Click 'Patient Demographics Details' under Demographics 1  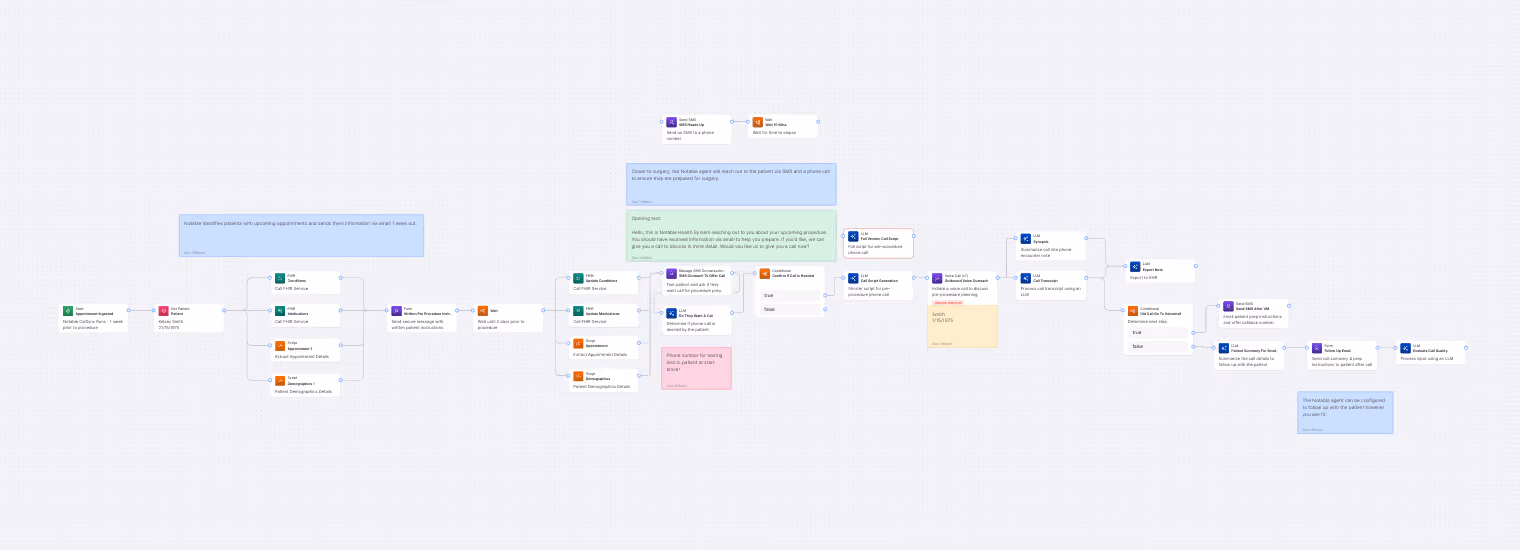tap(304, 391)
